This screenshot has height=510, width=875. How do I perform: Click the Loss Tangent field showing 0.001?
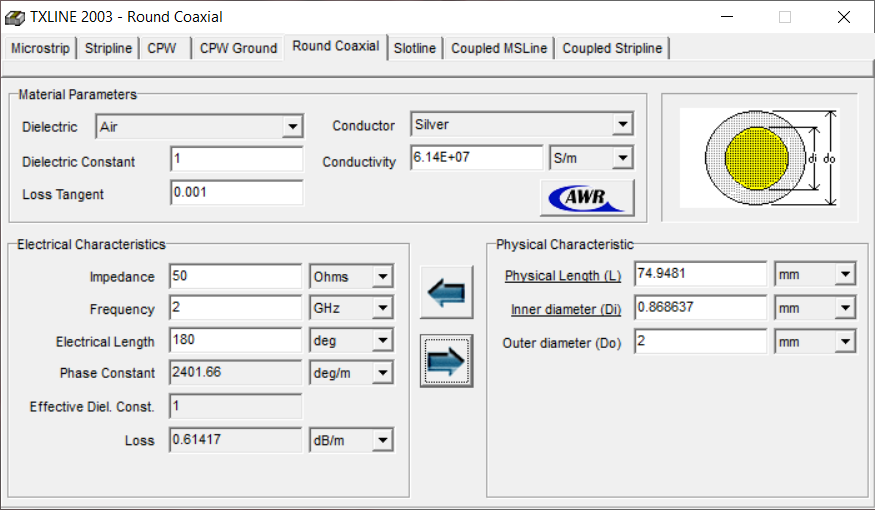click(x=237, y=193)
